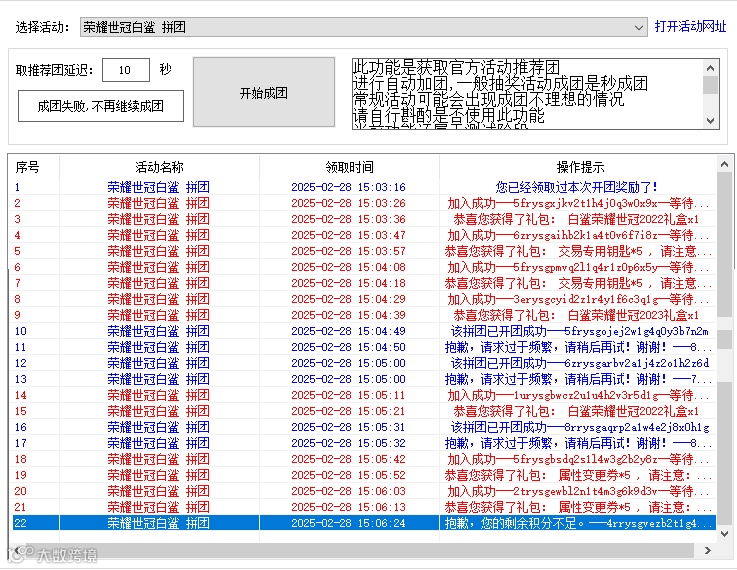Sort by the 领取时间 column header

(x=349, y=167)
